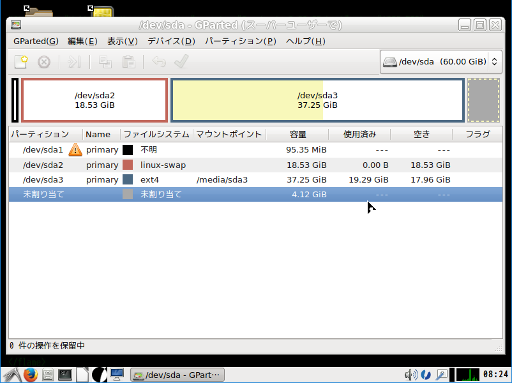Image resolution: width=512 pixels, height=383 pixels.
Task: Click the black-white circle taskbar icon
Action: coord(99,375)
